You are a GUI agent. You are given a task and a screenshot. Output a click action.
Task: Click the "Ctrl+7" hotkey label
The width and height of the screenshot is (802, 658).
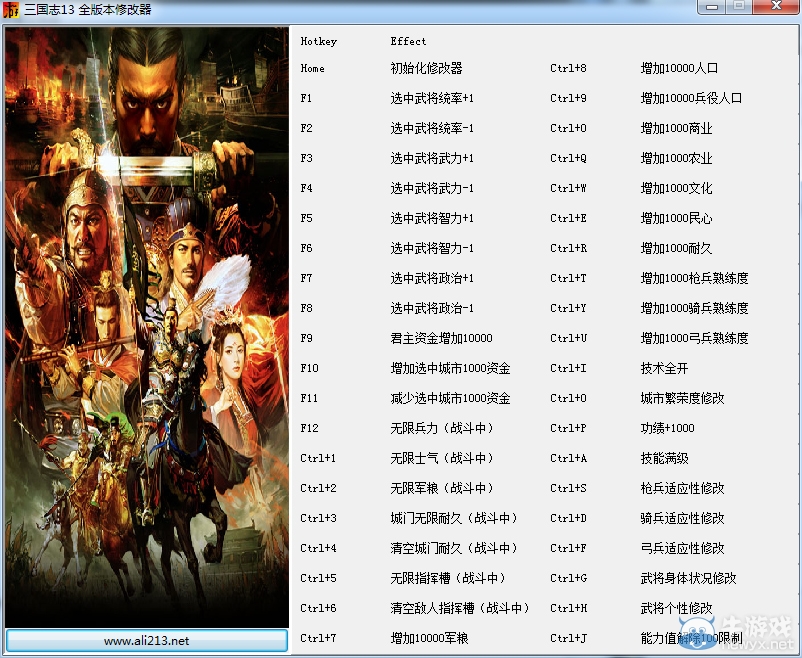(x=318, y=638)
